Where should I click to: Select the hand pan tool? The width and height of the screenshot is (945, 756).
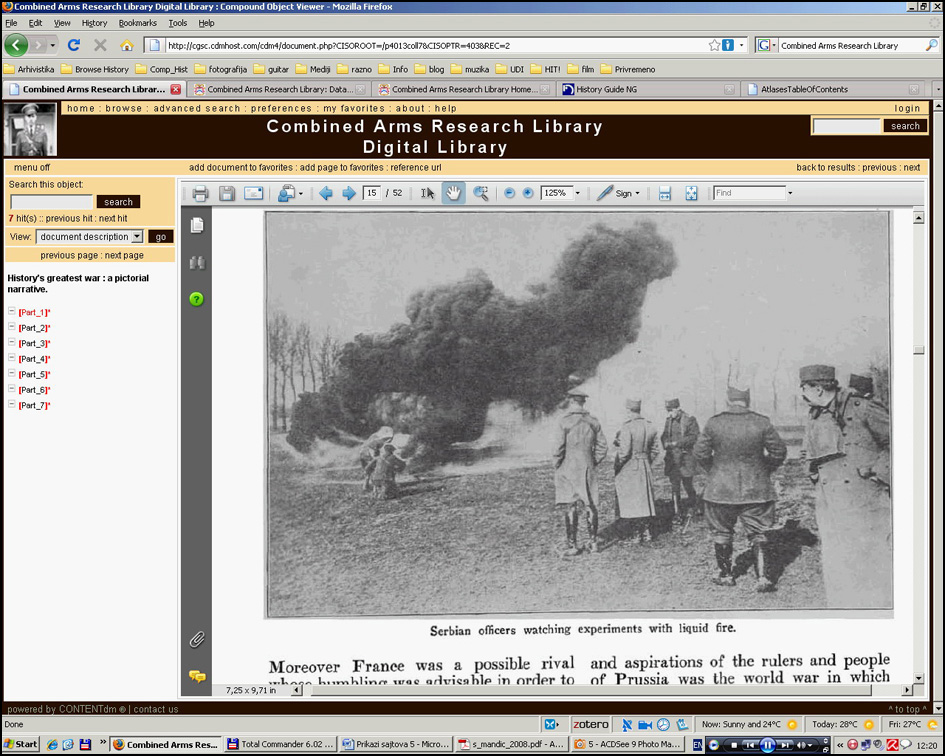pyautogui.click(x=454, y=194)
